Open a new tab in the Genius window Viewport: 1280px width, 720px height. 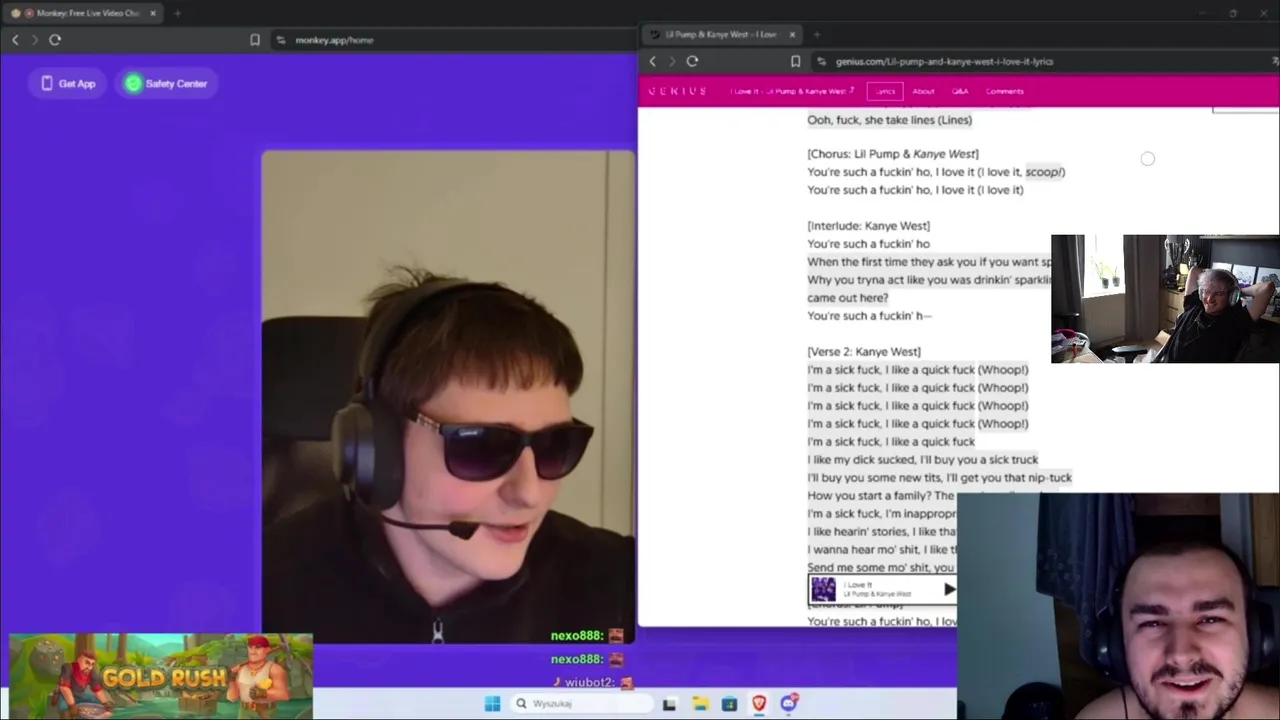click(816, 34)
